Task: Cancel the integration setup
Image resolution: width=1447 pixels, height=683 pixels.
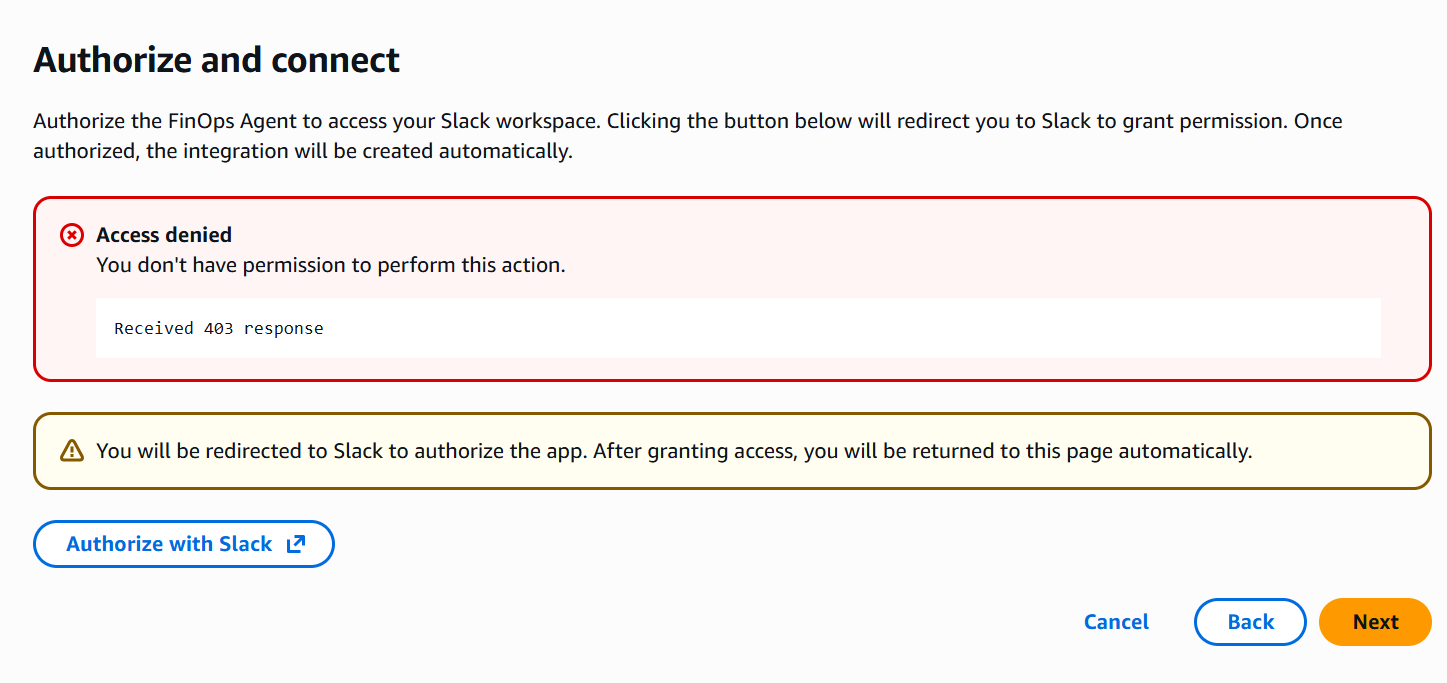Action: (x=1116, y=622)
